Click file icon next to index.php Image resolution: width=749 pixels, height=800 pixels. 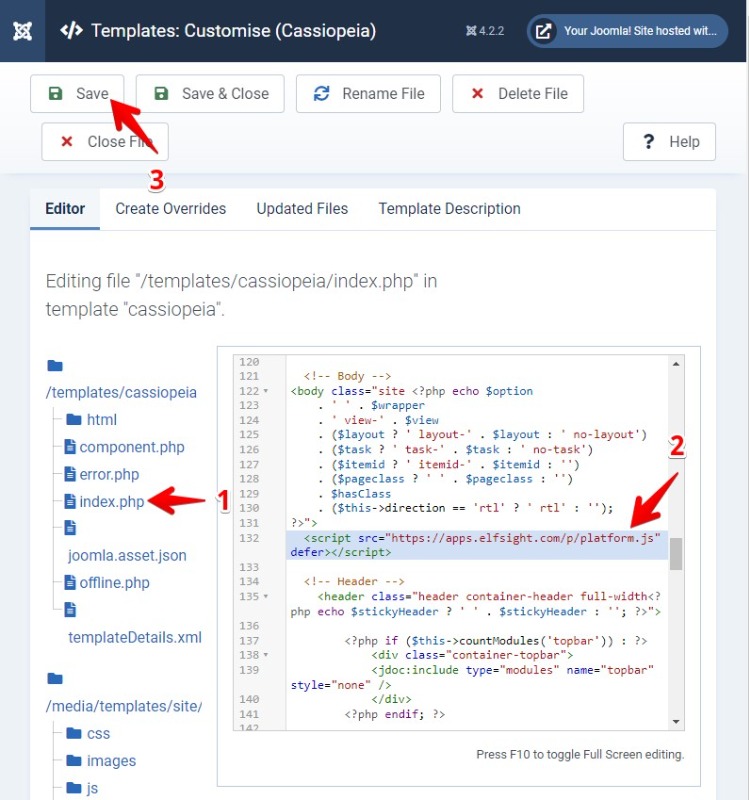(70, 502)
